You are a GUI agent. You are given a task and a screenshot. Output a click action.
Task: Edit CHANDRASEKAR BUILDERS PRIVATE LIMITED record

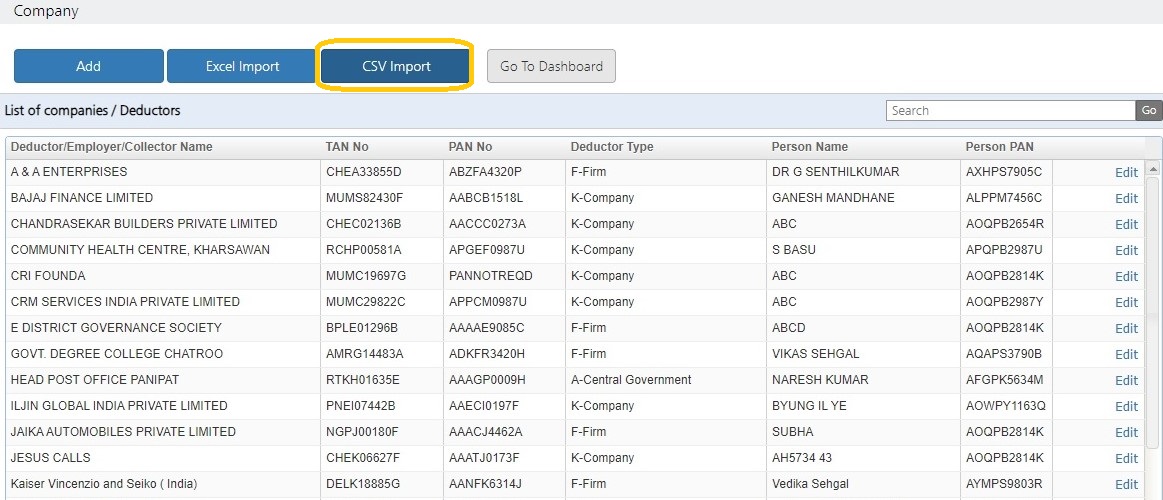1126,224
